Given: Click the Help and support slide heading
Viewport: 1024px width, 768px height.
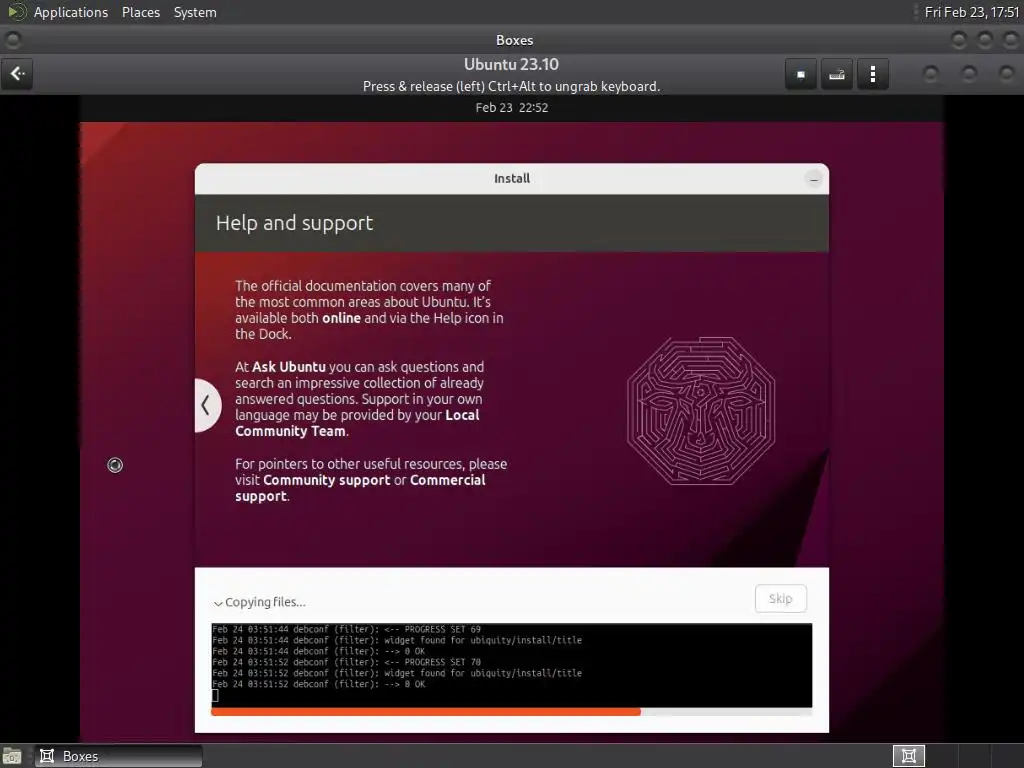Looking at the screenshot, I should pos(295,223).
